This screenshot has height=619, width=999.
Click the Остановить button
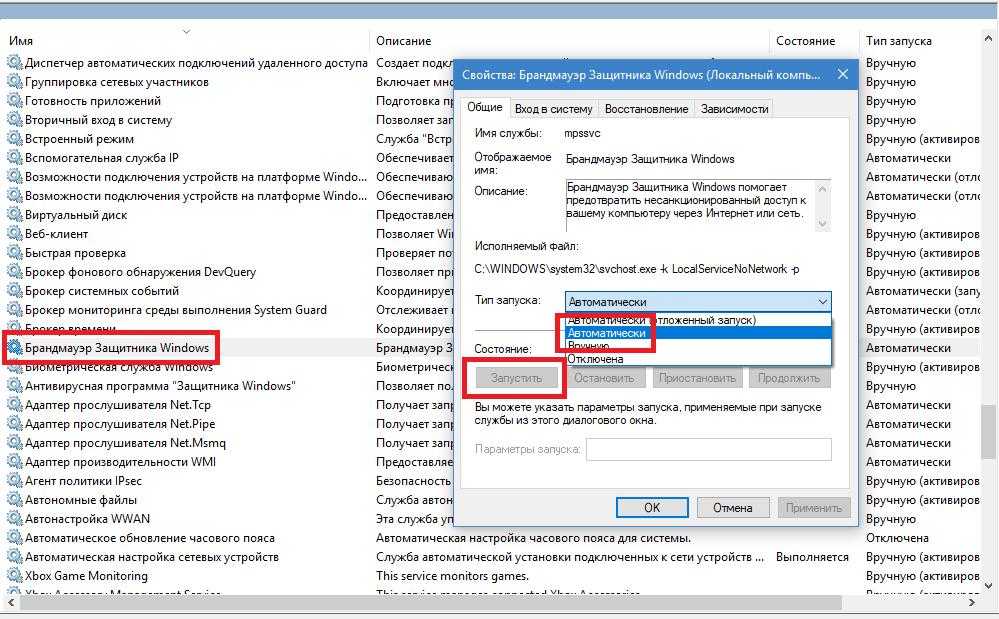tap(604, 378)
